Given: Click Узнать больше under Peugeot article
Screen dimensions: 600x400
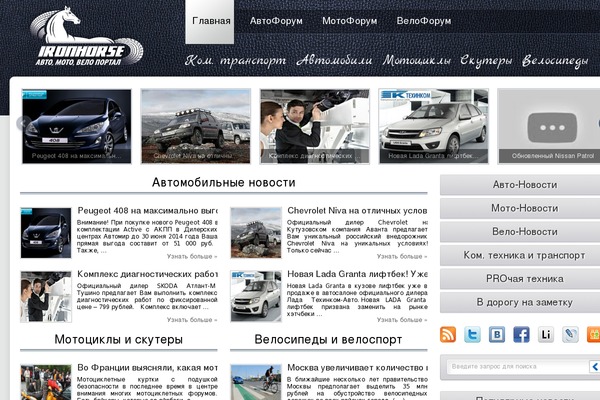Looking at the screenshot, I should tap(192, 256).
